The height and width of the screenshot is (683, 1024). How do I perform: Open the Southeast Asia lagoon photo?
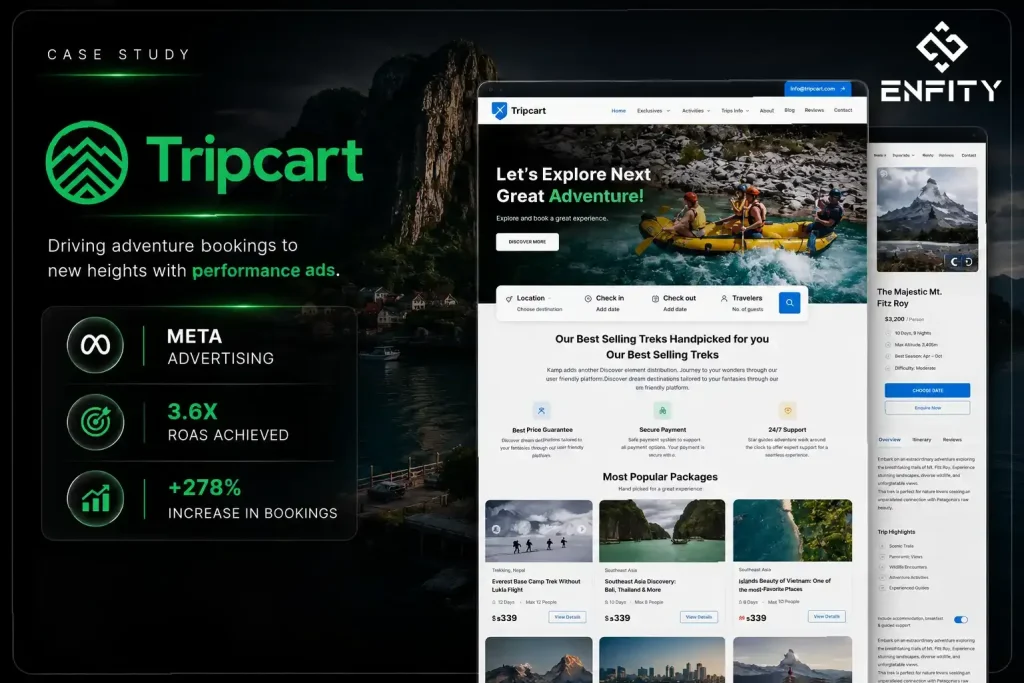click(662, 531)
